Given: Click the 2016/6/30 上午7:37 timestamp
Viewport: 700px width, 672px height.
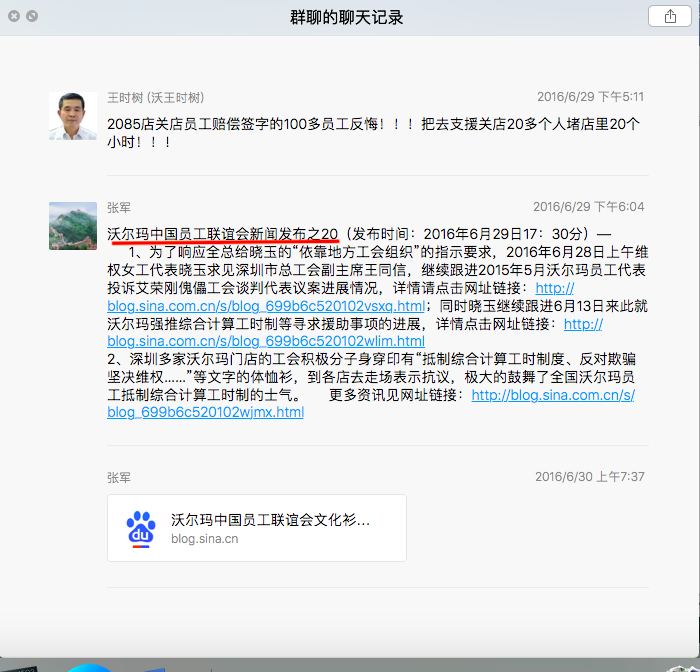Looking at the screenshot, I should 590,477.
